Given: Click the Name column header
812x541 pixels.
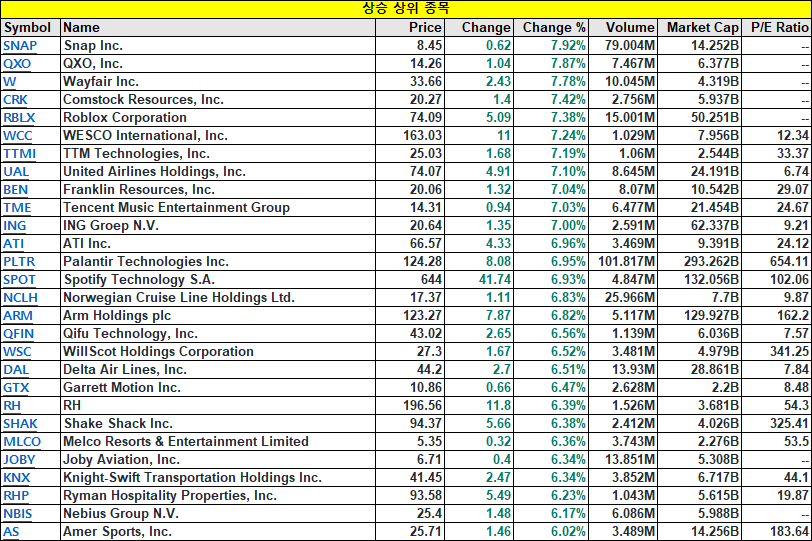Looking at the screenshot, I should [218, 27].
